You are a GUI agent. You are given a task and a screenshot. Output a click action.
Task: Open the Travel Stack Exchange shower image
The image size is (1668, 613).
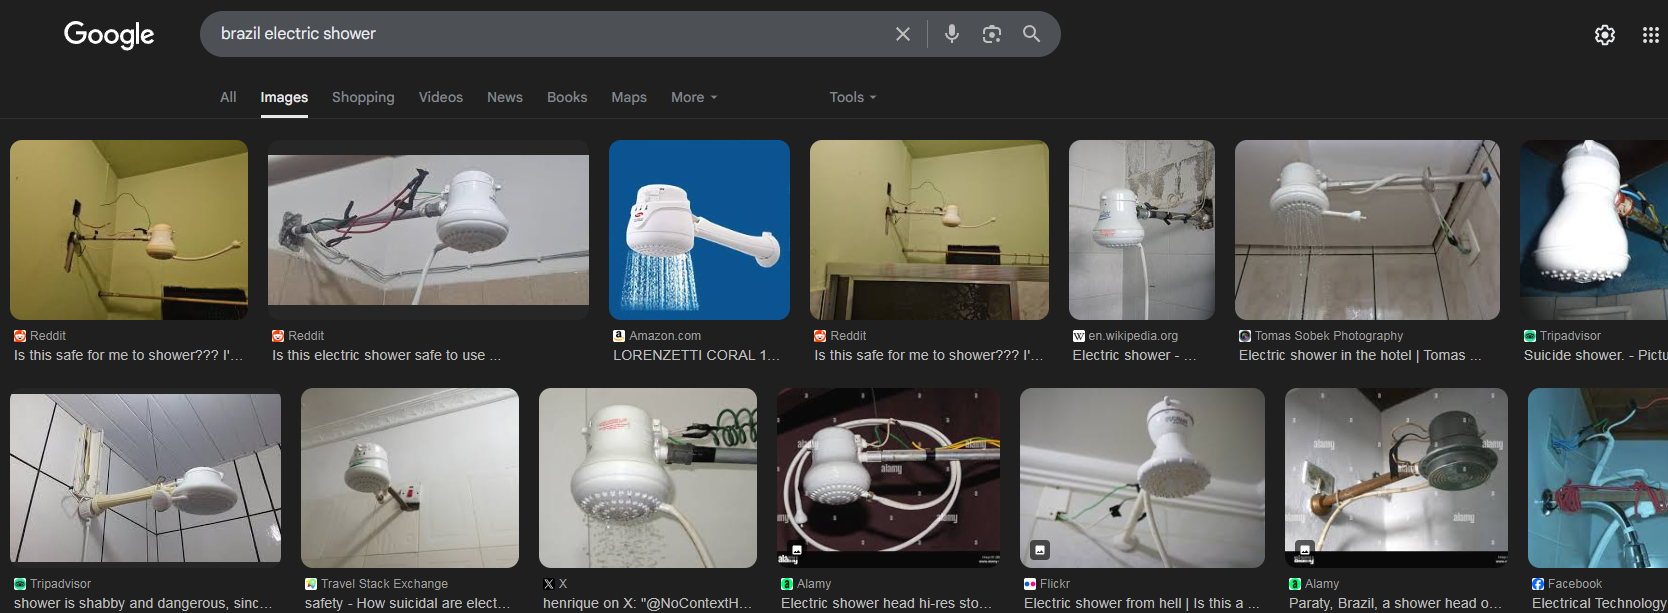[x=410, y=478]
